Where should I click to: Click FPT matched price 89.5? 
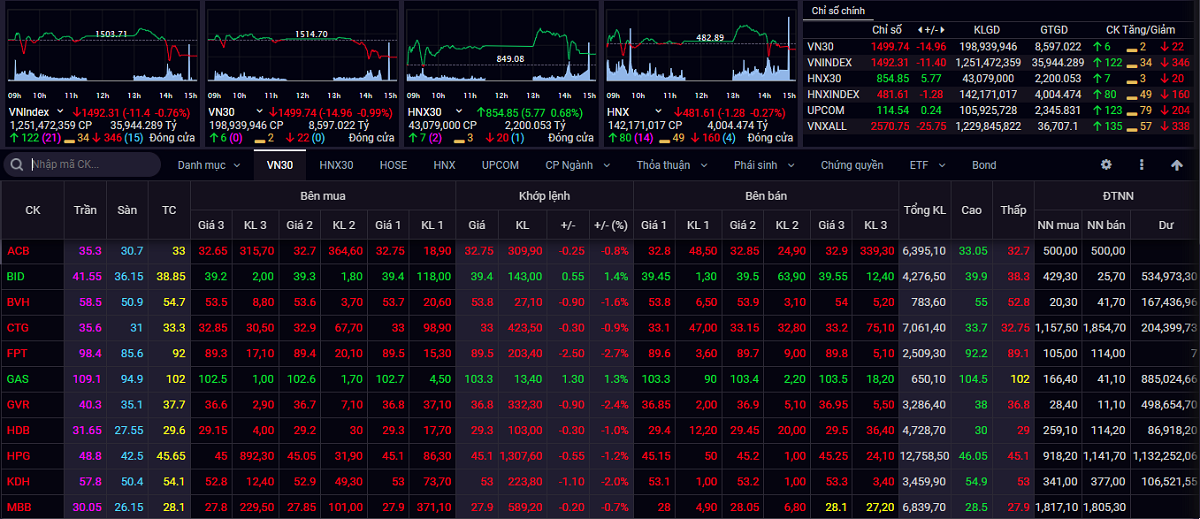point(480,353)
